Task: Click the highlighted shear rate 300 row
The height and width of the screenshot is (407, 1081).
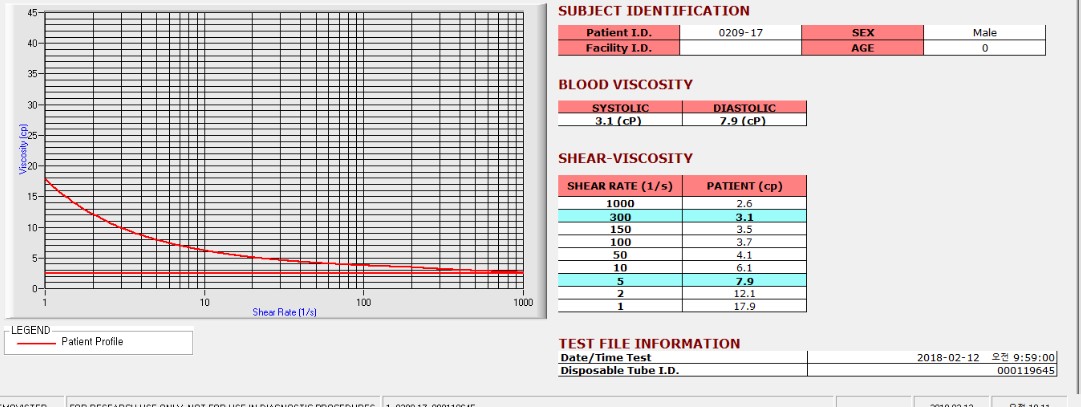Action: pos(682,217)
